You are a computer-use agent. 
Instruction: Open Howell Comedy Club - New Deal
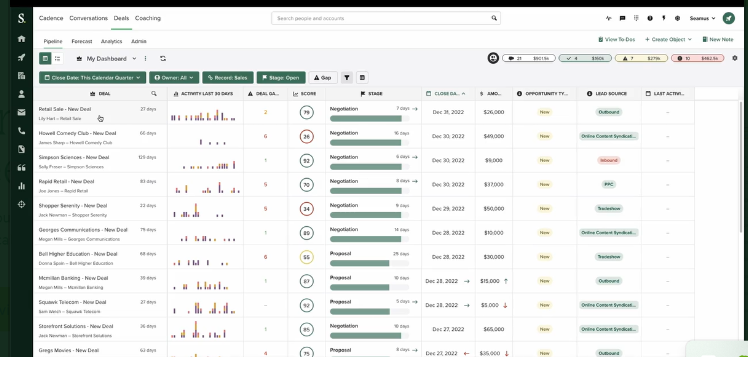point(77,133)
